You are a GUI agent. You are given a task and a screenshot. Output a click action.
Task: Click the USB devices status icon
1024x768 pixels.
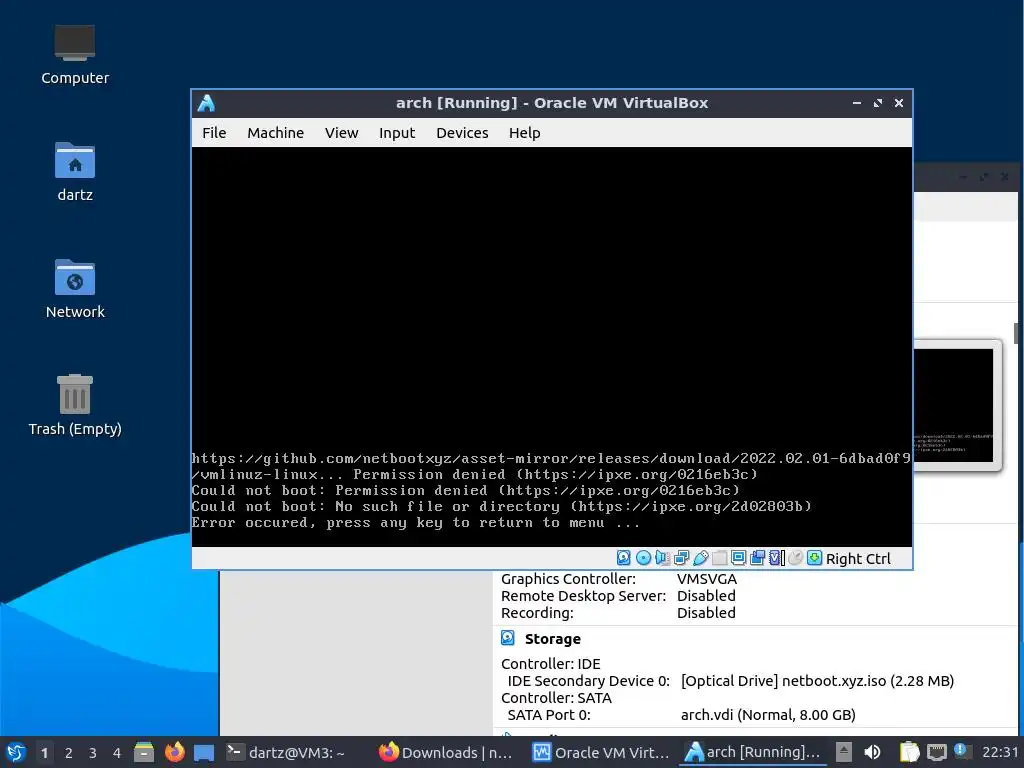[x=701, y=558]
